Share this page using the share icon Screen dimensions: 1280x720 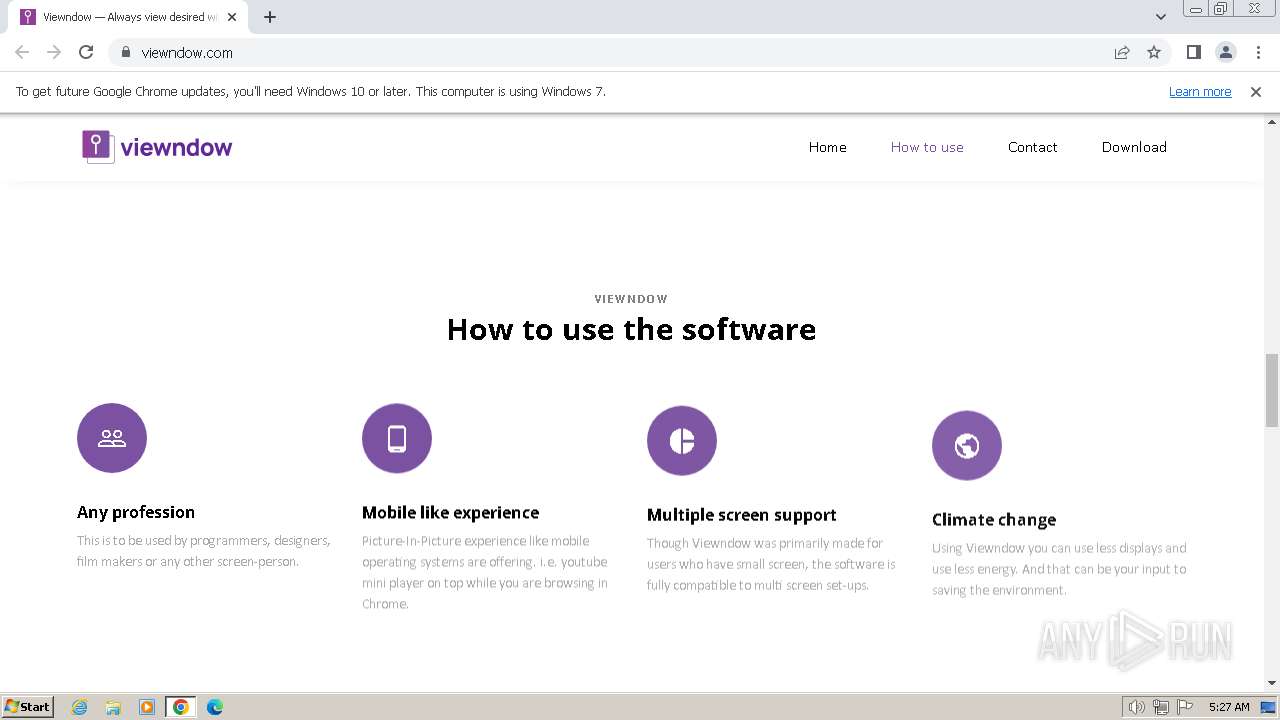point(1122,52)
